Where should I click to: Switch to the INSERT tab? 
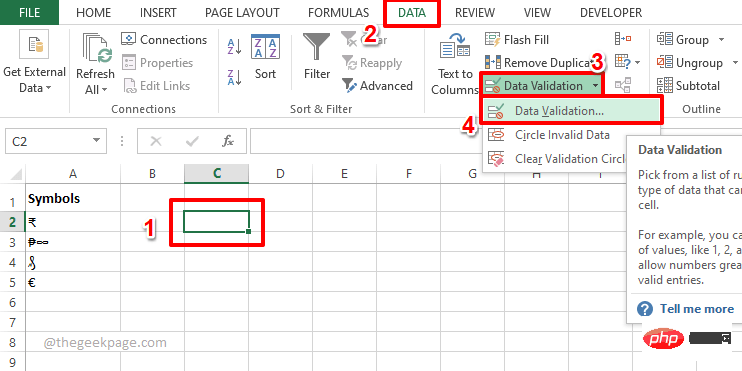158,13
